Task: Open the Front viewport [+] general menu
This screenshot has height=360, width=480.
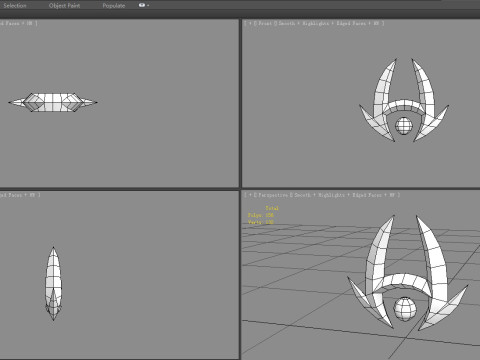Action: point(250,23)
